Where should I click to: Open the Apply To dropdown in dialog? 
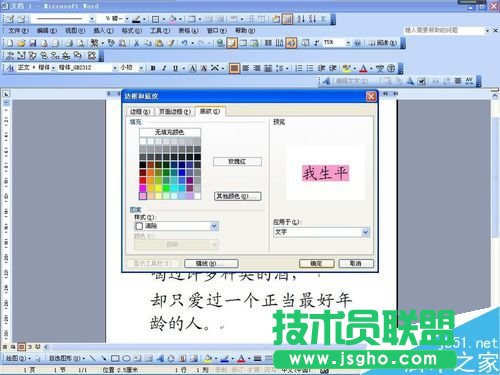[x=366, y=232]
